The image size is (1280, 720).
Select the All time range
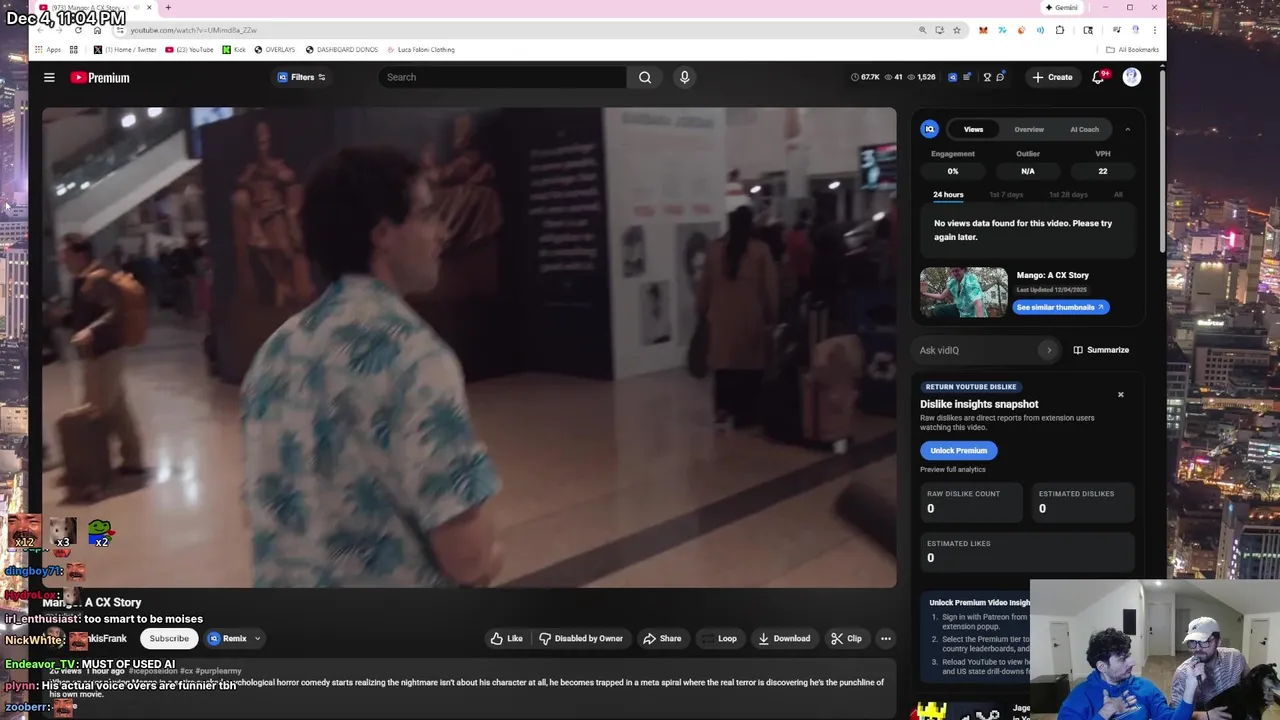pyautogui.click(x=1118, y=194)
